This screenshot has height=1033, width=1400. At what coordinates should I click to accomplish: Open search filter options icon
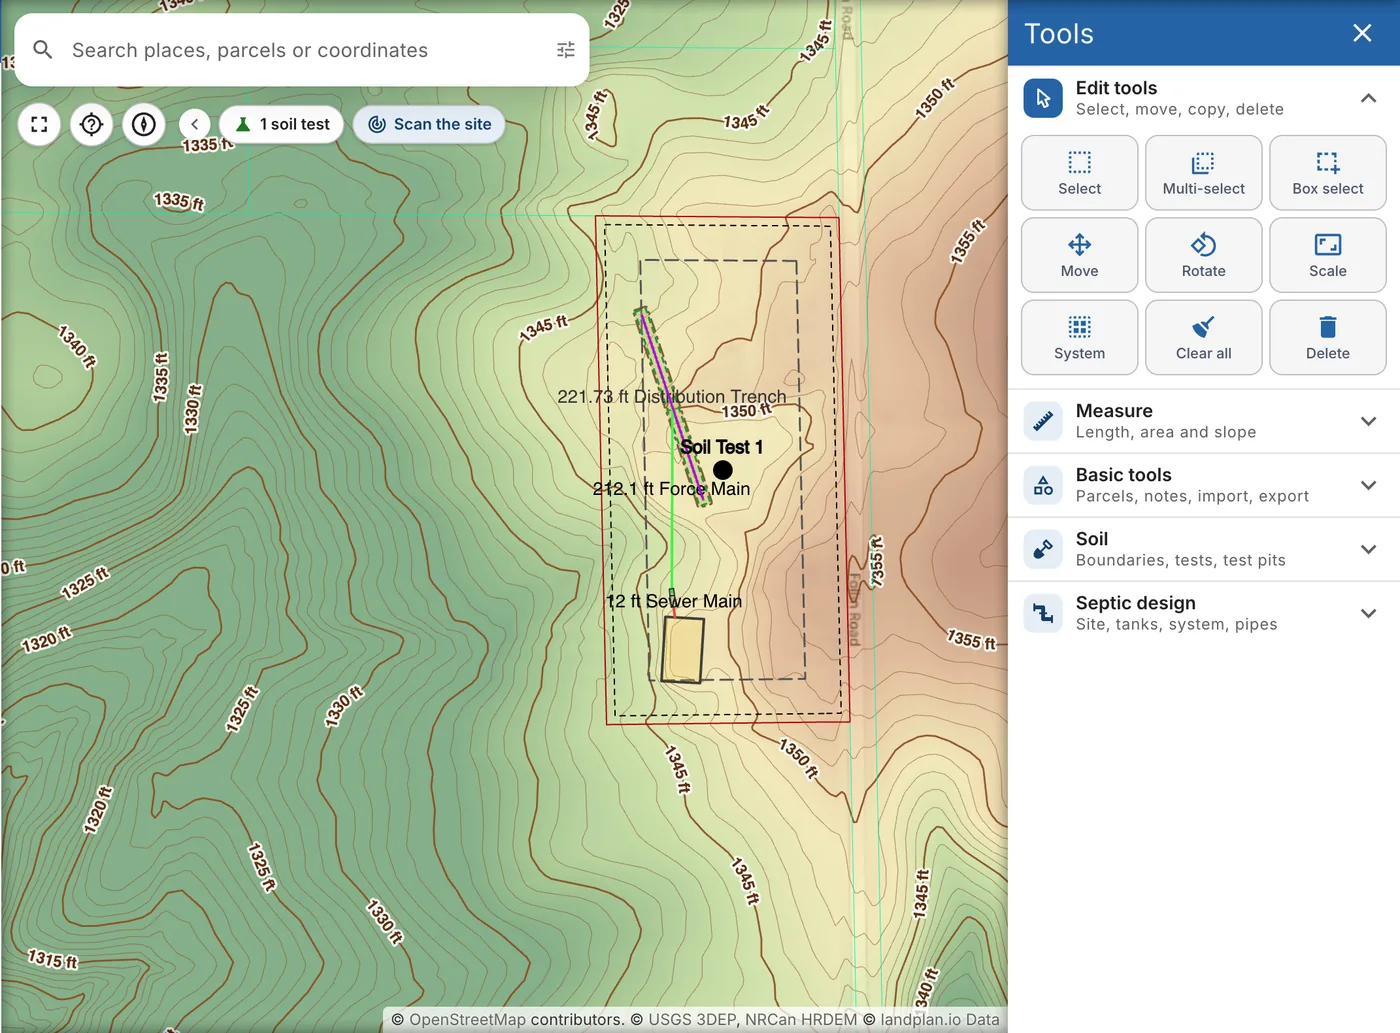[x=566, y=50]
